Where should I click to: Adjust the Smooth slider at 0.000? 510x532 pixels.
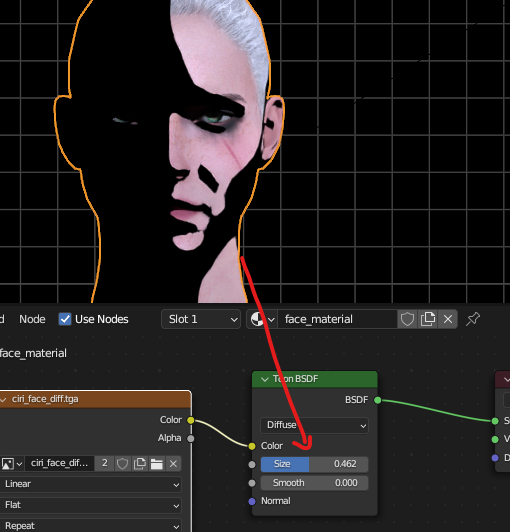pyautogui.click(x=314, y=483)
